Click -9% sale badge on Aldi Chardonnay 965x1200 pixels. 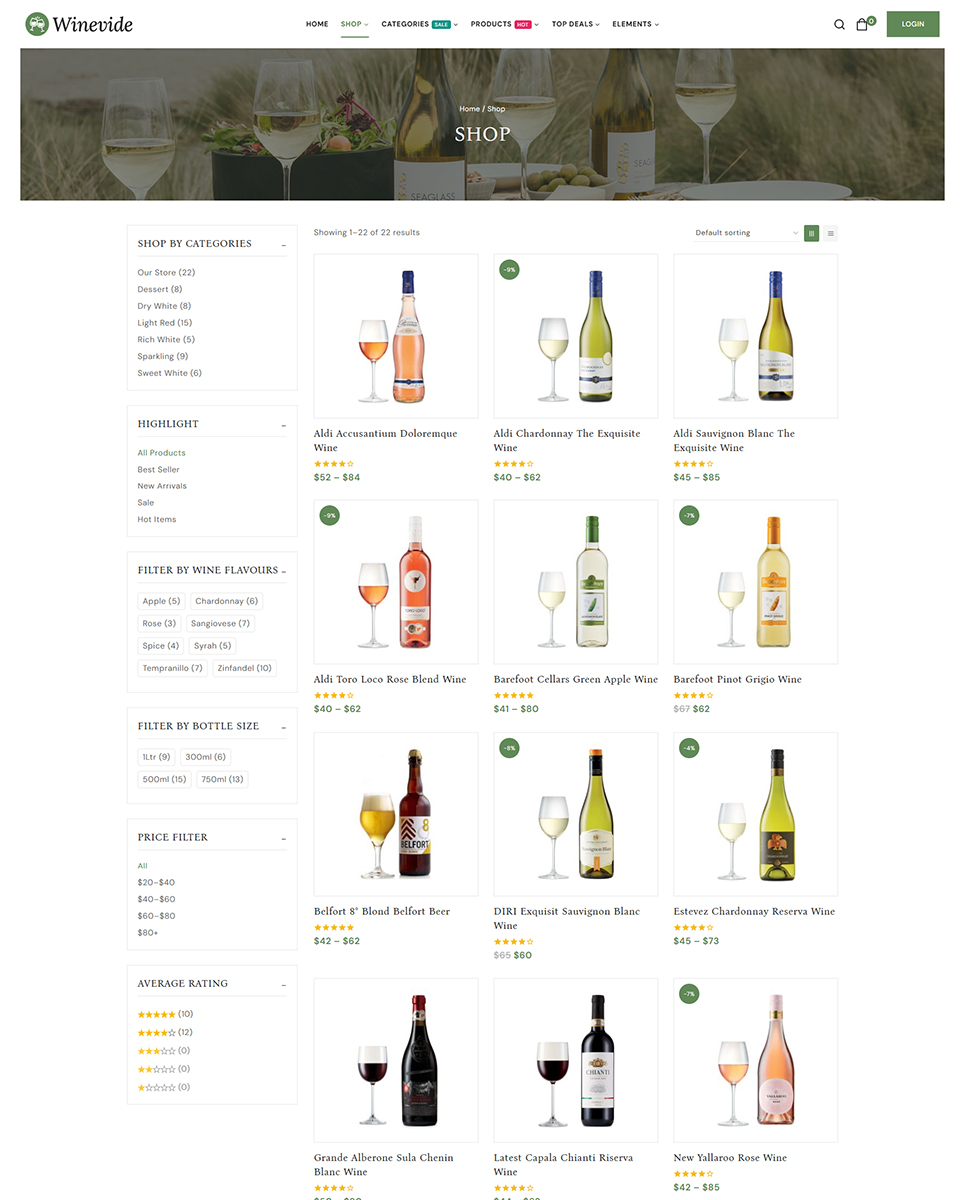[x=509, y=269]
